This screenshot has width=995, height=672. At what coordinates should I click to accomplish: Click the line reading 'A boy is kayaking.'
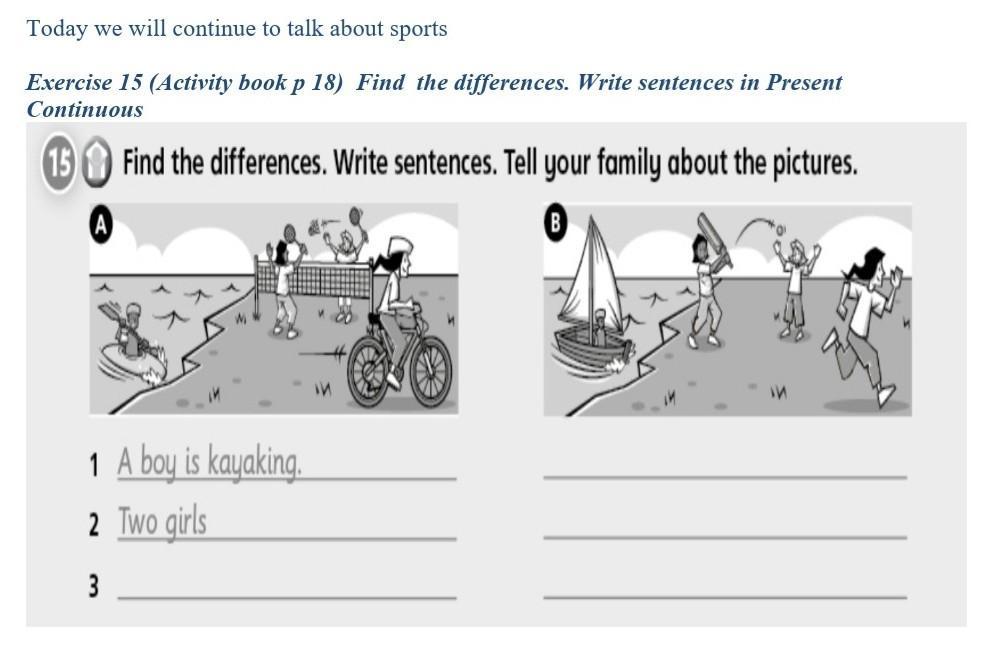click(x=210, y=463)
